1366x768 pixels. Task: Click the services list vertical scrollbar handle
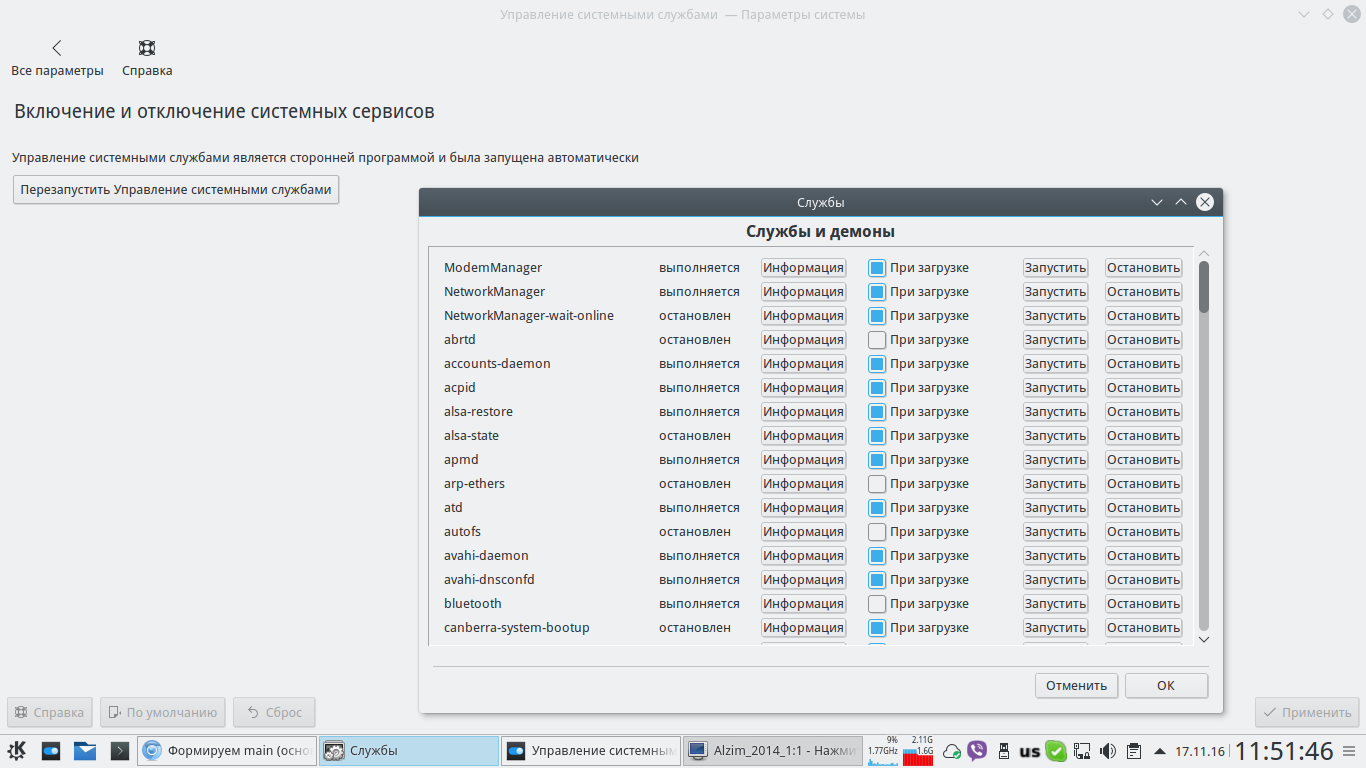1204,287
